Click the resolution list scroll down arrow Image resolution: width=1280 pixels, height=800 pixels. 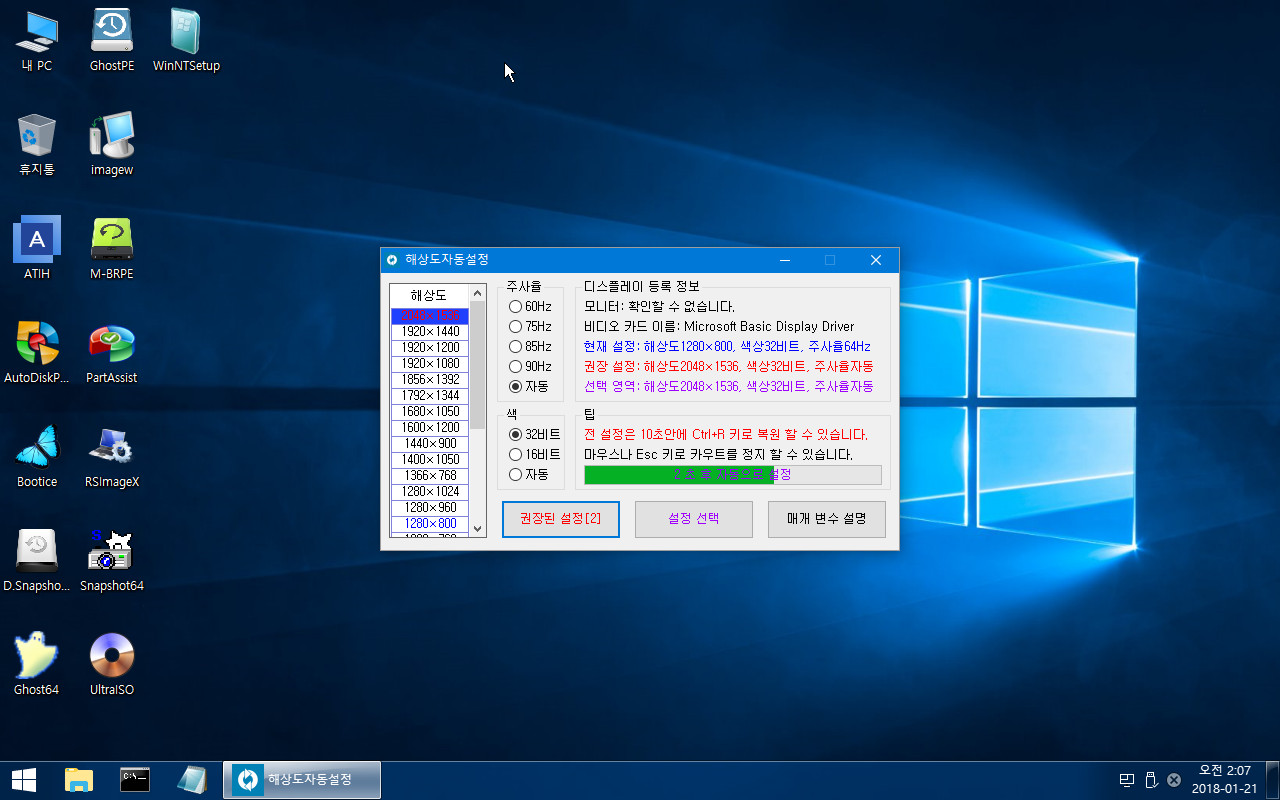pos(478,529)
